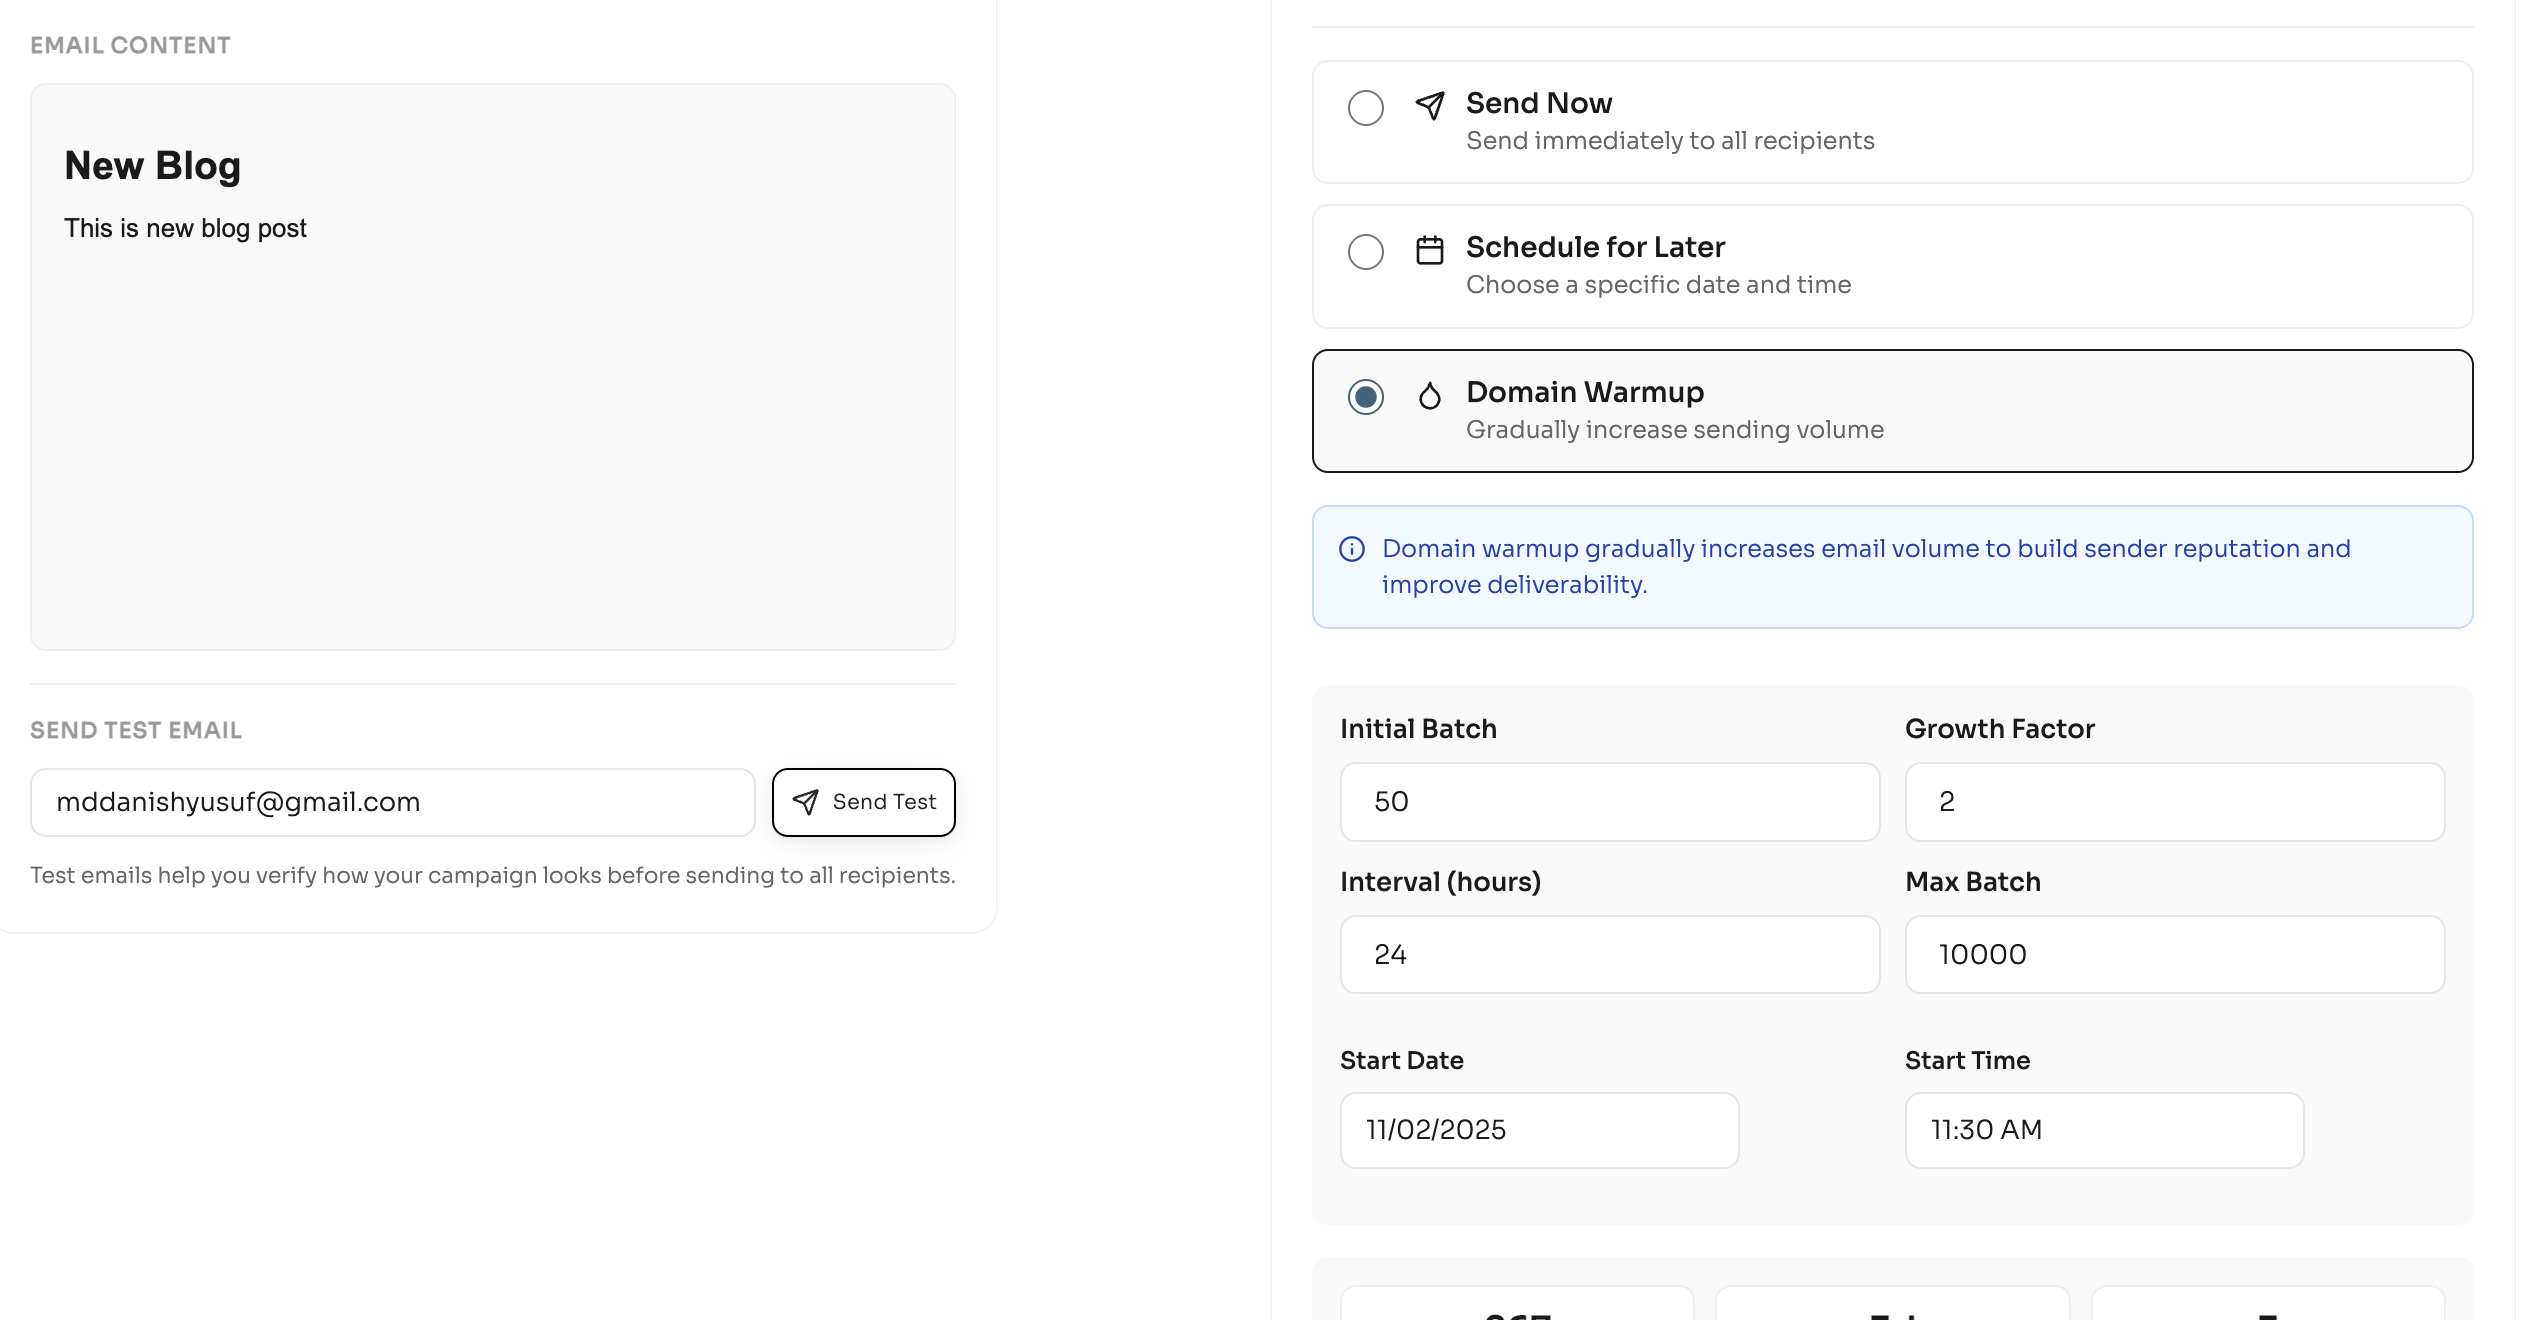Click the Interval (hours) field

coord(1609,955)
